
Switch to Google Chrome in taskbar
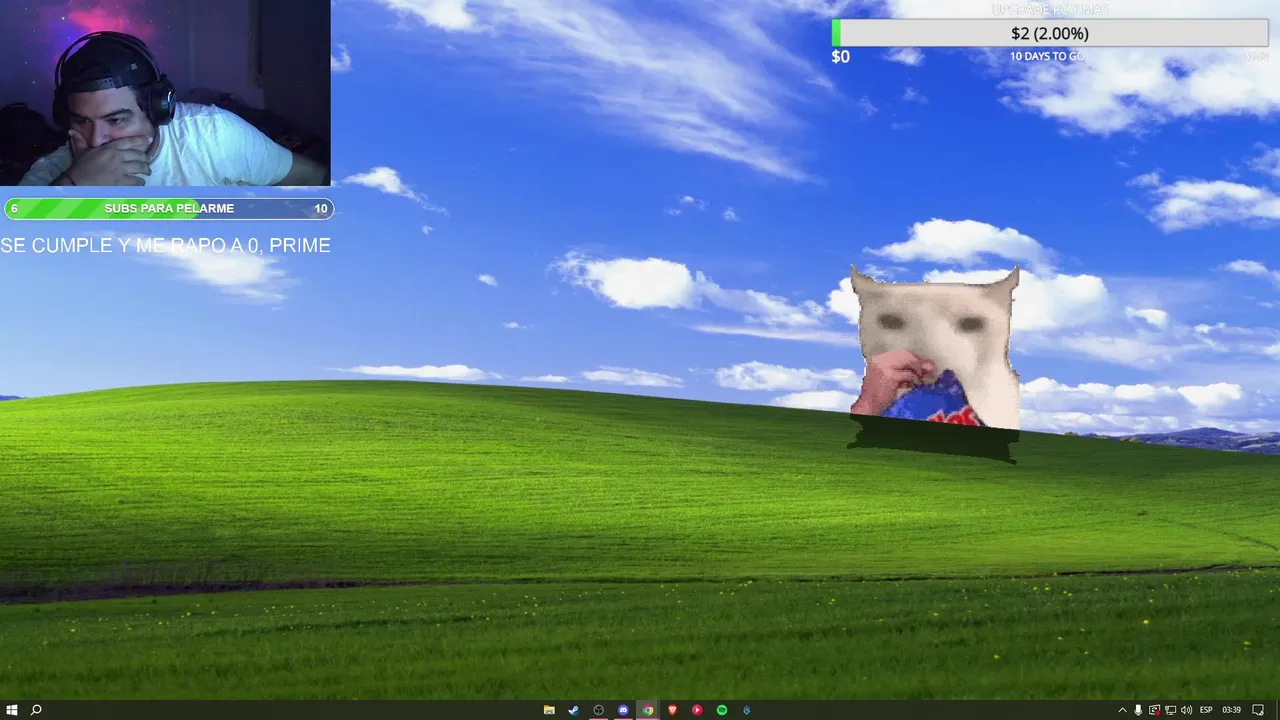pos(648,710)
